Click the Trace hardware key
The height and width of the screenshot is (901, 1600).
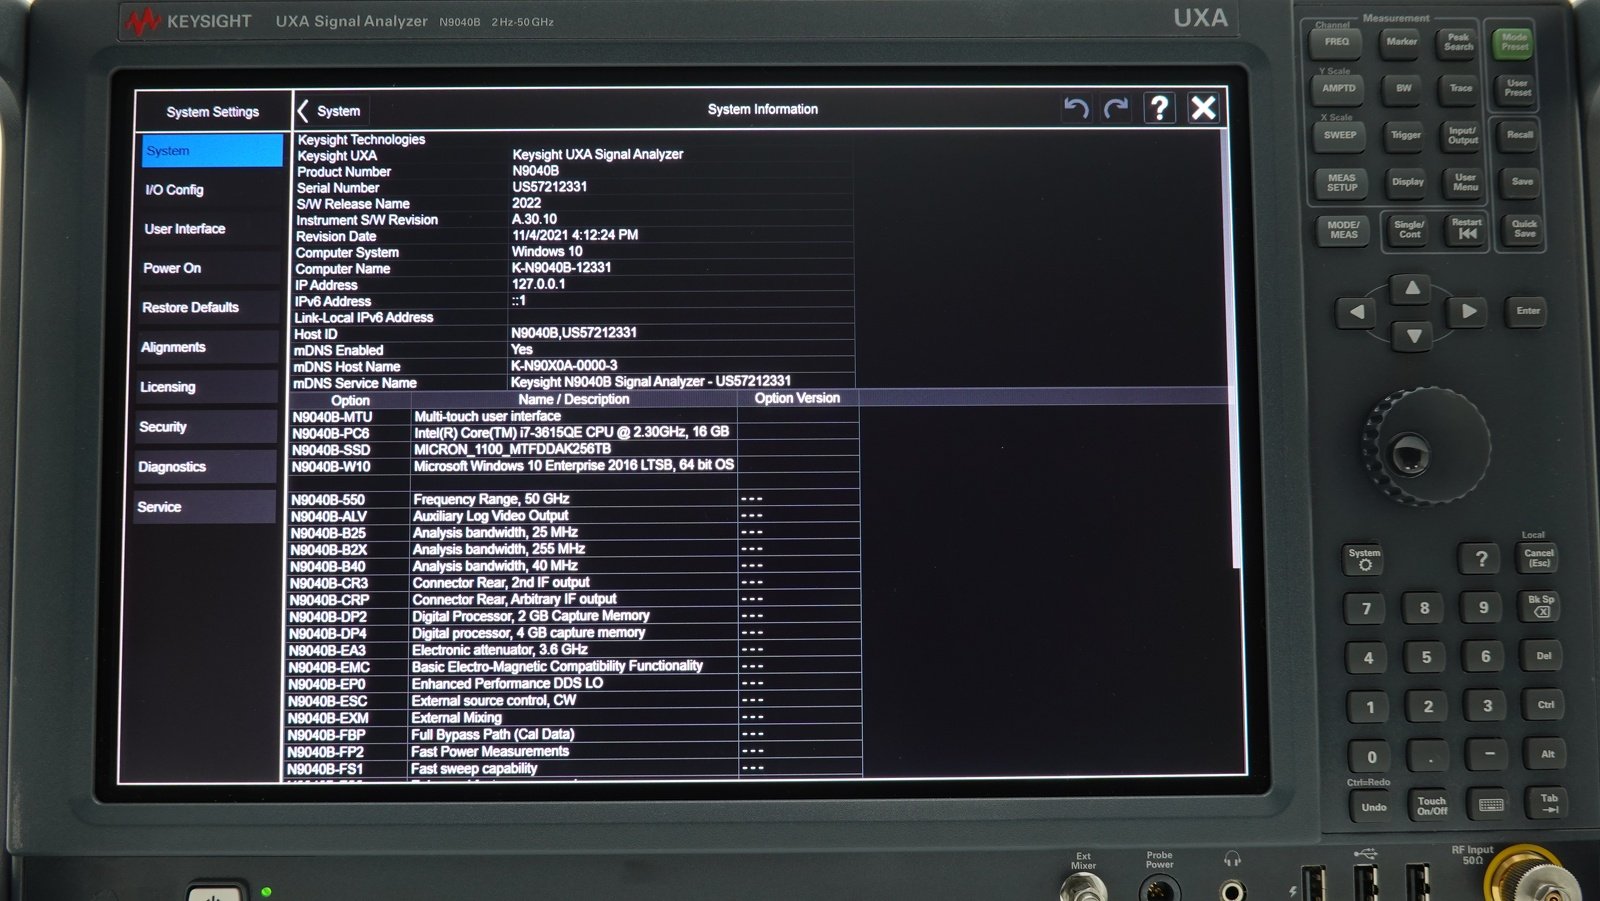coord(1460,88)
